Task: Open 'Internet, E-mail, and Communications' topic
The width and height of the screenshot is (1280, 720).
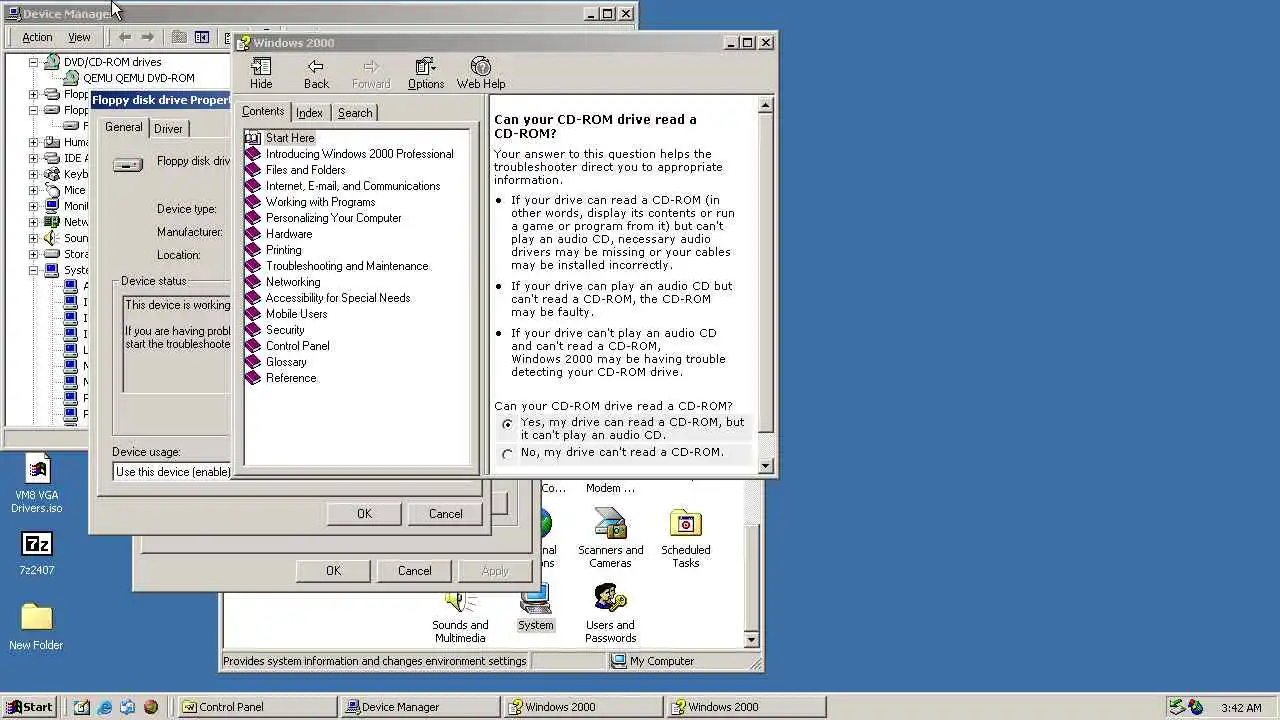Action: [353, 186]
